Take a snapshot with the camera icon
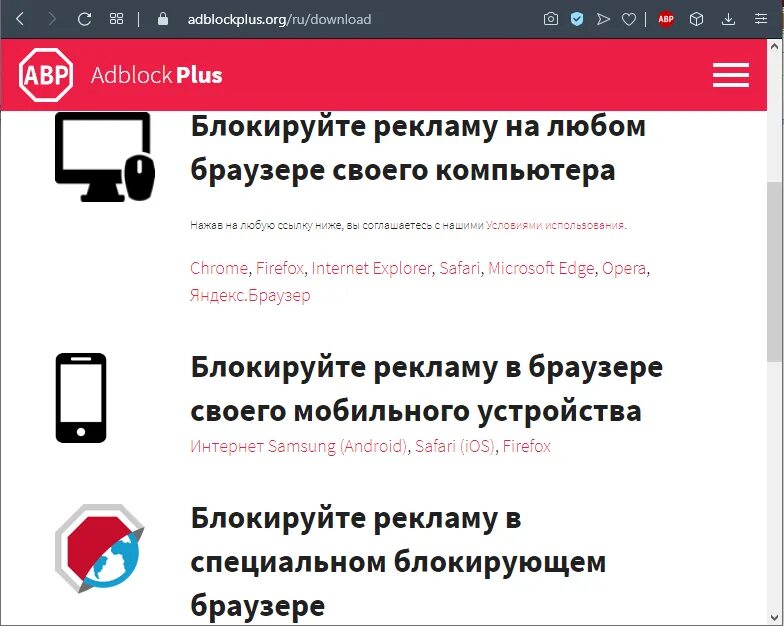The height and width of the screenshot is (626, 784). click(x=550, y=19)
